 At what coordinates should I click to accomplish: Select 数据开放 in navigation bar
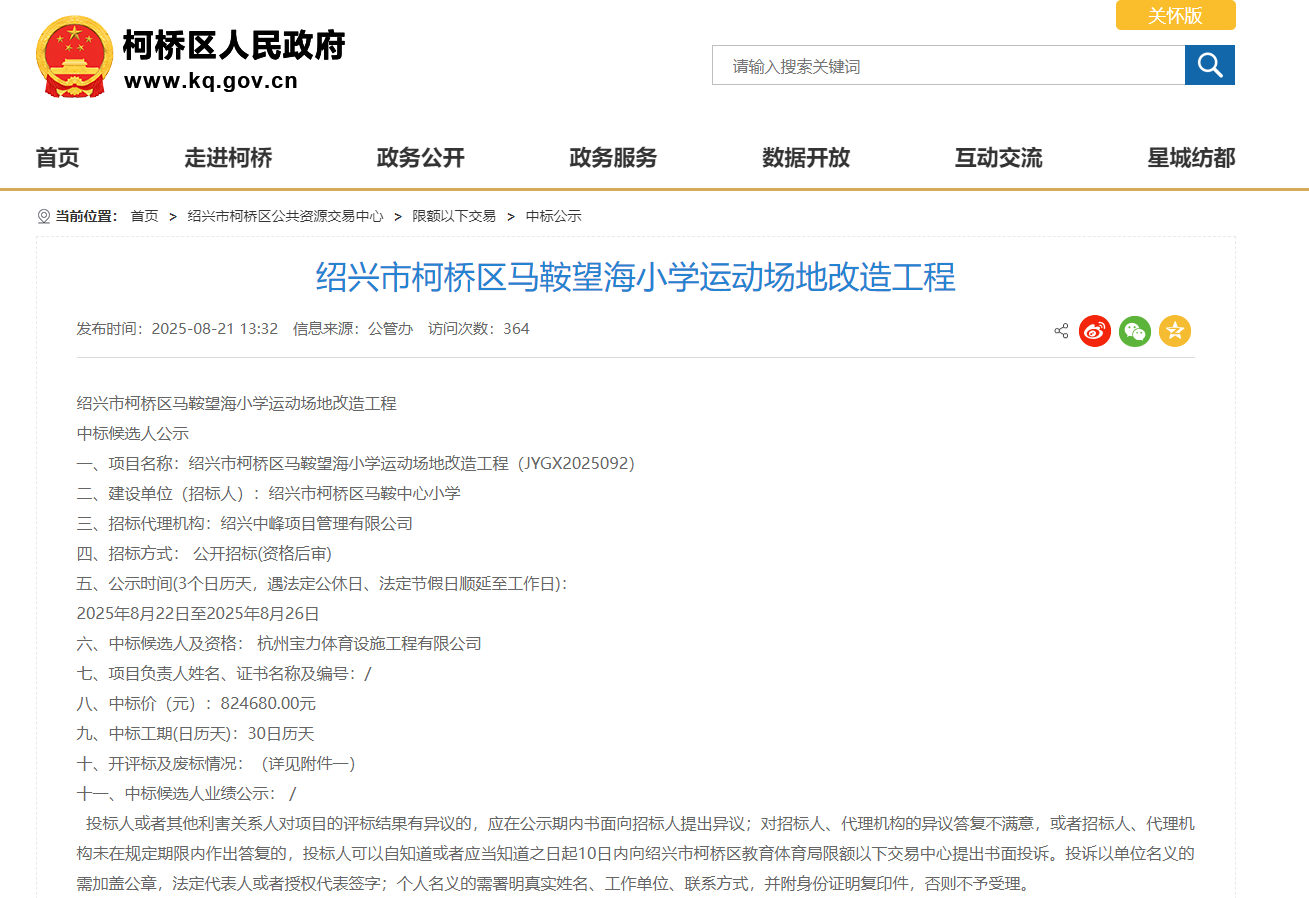click(806, 158)
